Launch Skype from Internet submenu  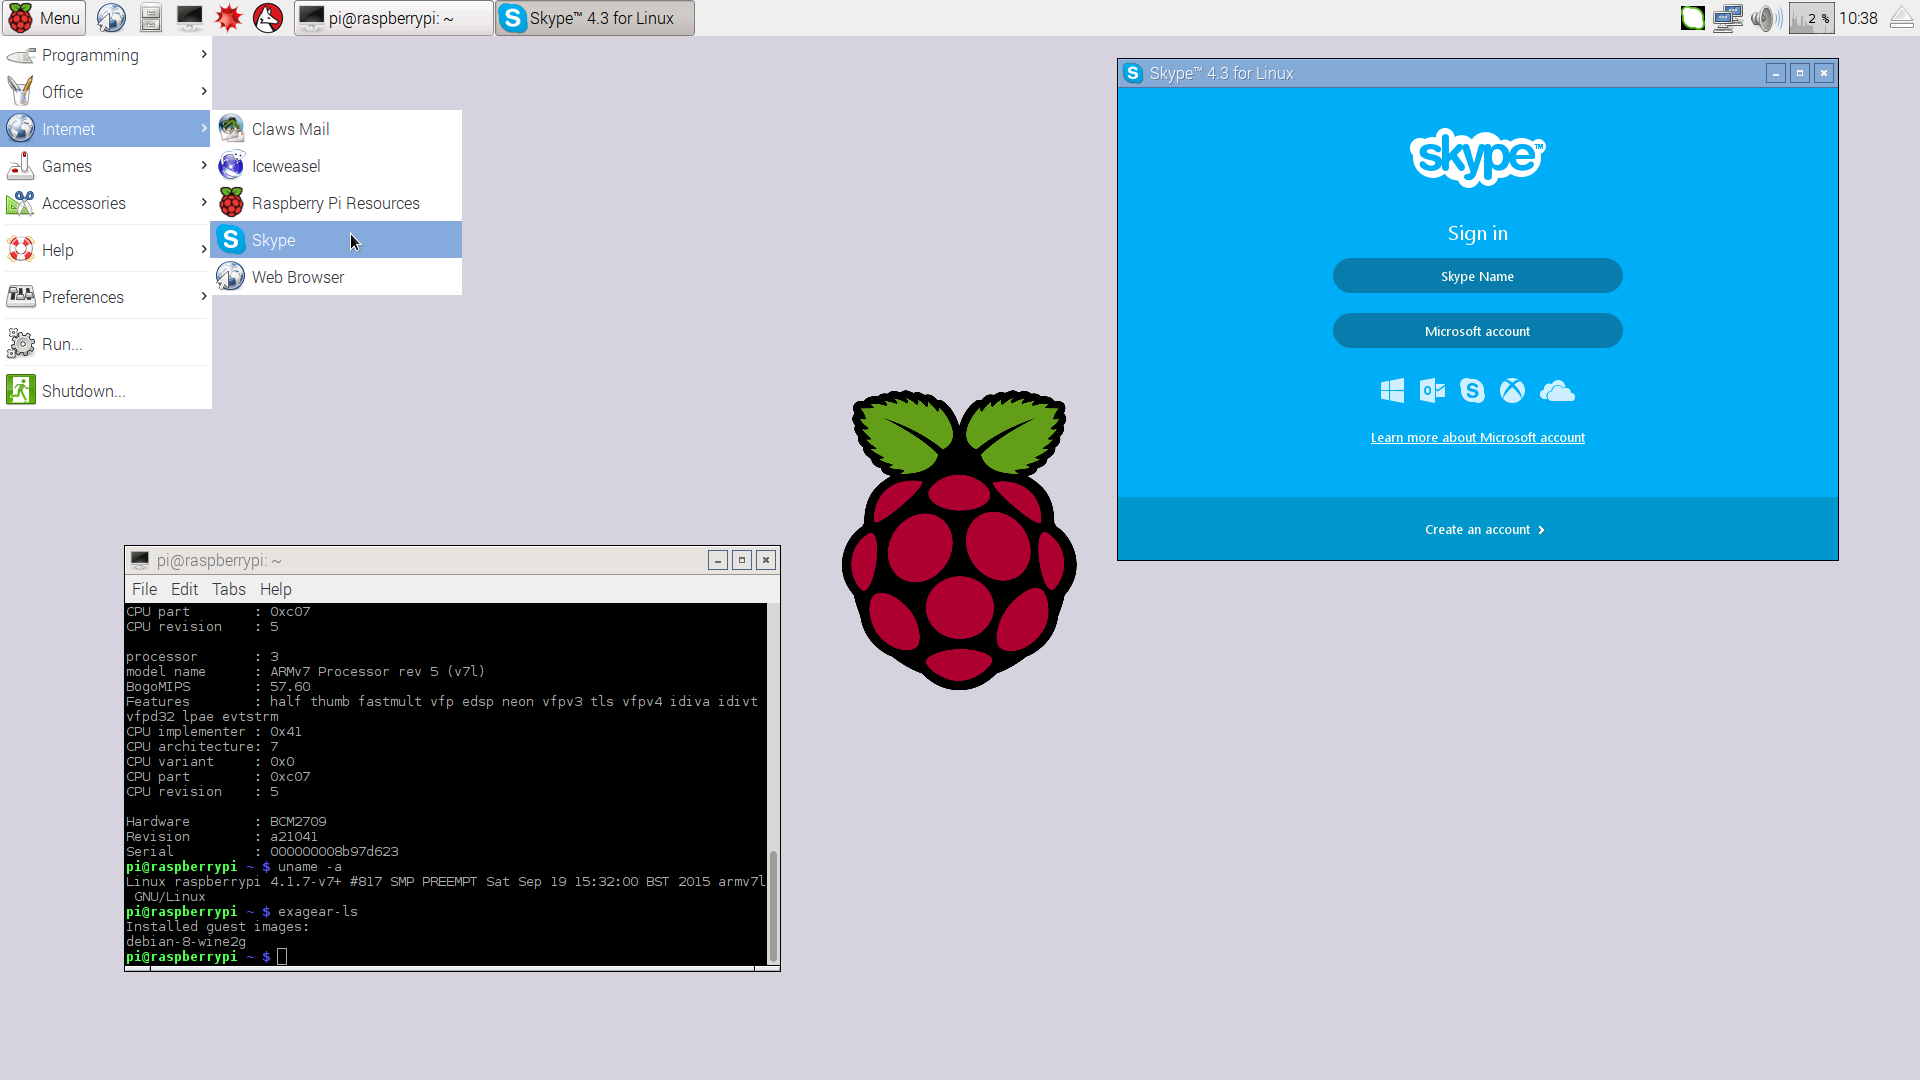point(337,240)
